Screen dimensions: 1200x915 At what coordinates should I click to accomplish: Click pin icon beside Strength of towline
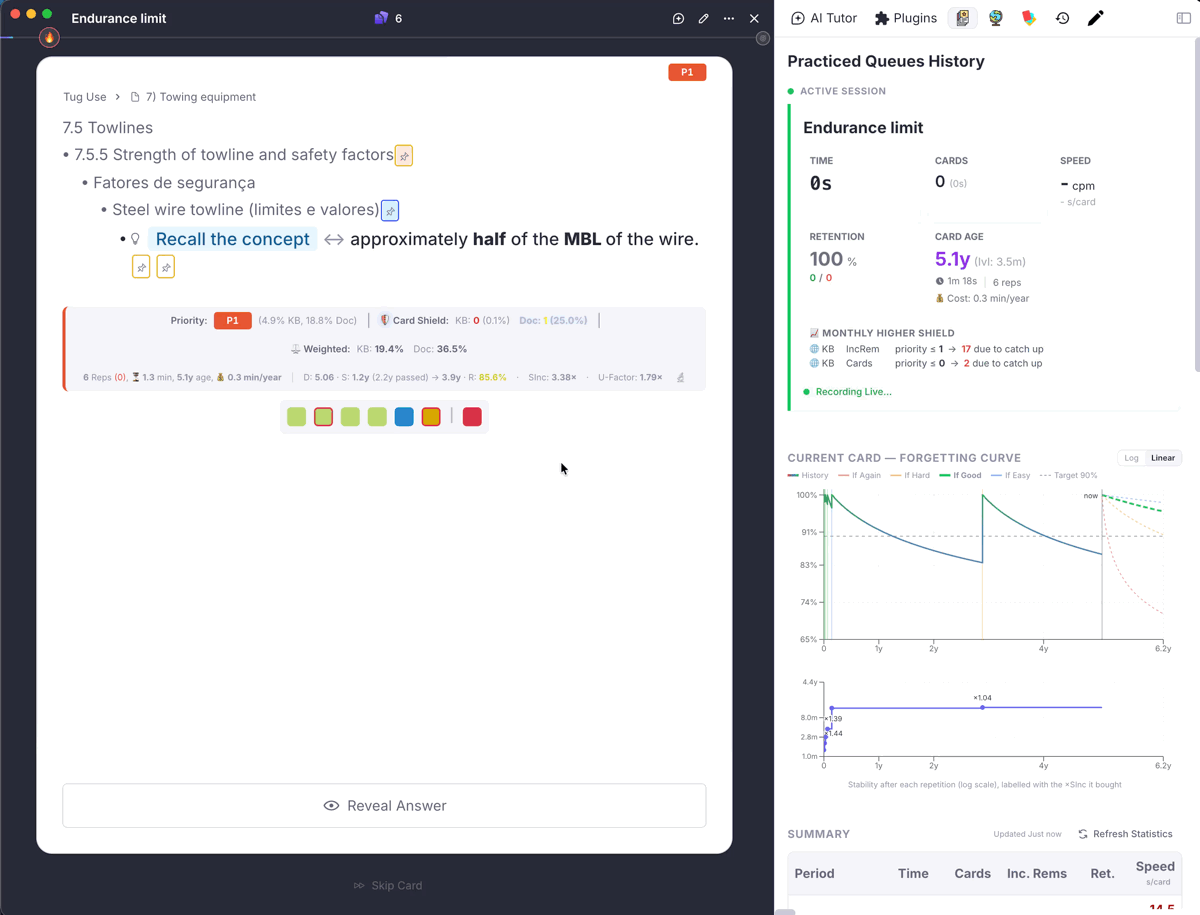(x=404, y=156)
